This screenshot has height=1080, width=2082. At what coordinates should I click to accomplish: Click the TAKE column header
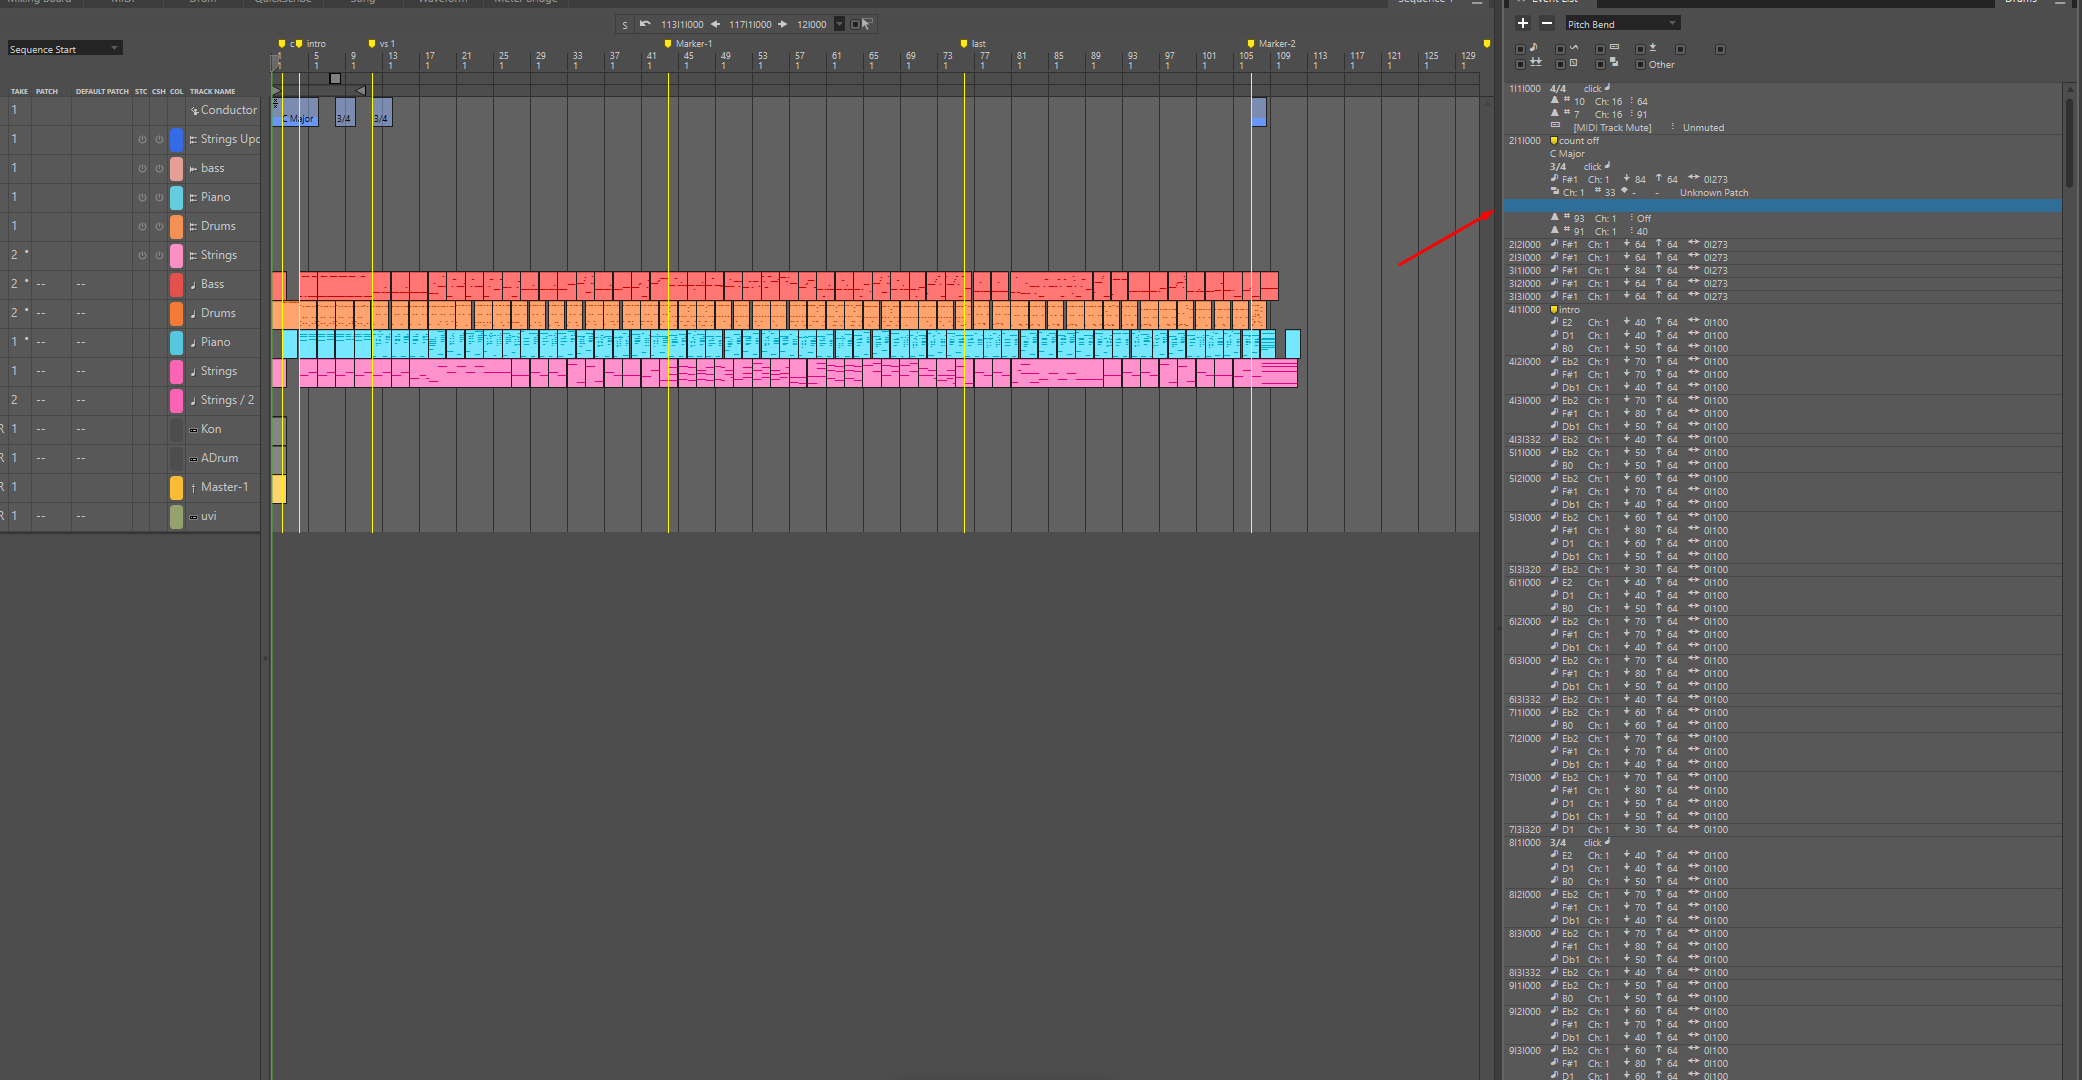pos(19,91)
